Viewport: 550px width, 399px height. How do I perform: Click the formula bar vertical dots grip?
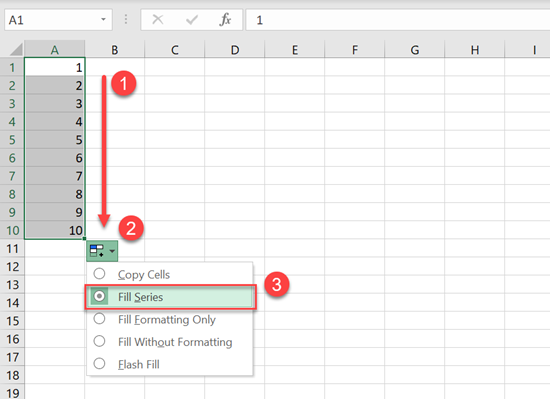(126, 20)
